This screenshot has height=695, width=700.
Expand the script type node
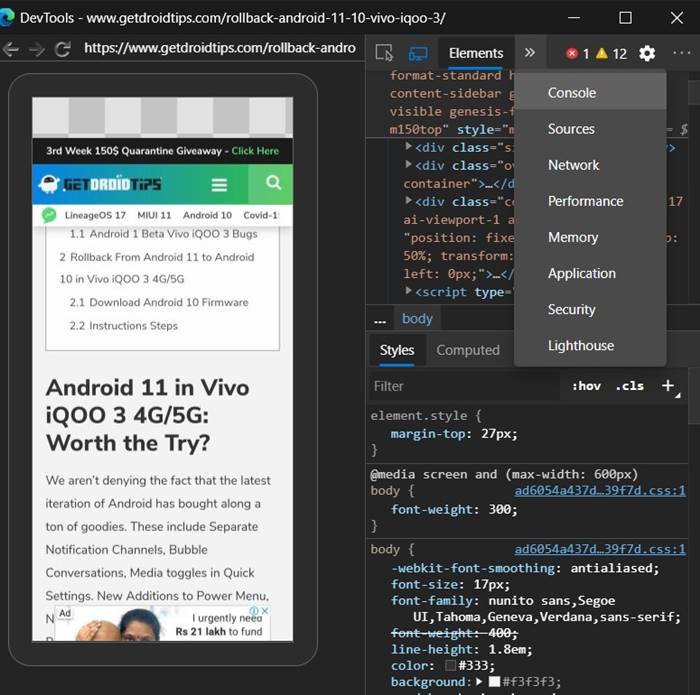tap(408, 291)
